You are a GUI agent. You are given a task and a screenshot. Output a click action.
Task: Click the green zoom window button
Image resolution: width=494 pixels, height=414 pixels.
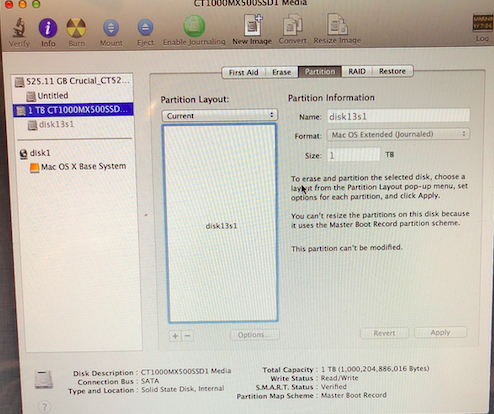36,4
